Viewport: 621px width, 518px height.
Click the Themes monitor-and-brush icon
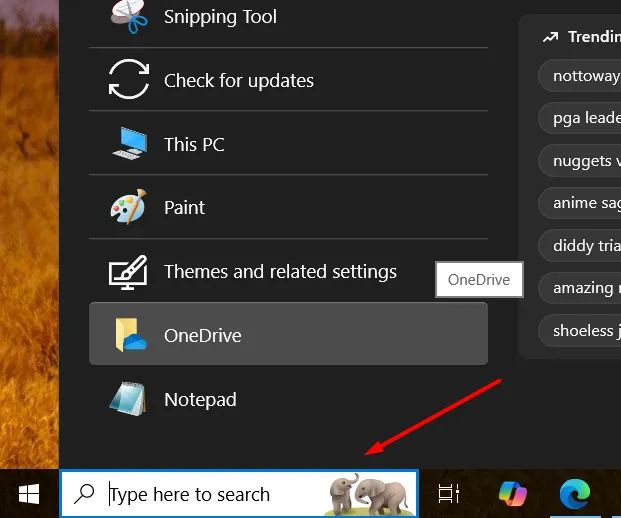[128, 272]
